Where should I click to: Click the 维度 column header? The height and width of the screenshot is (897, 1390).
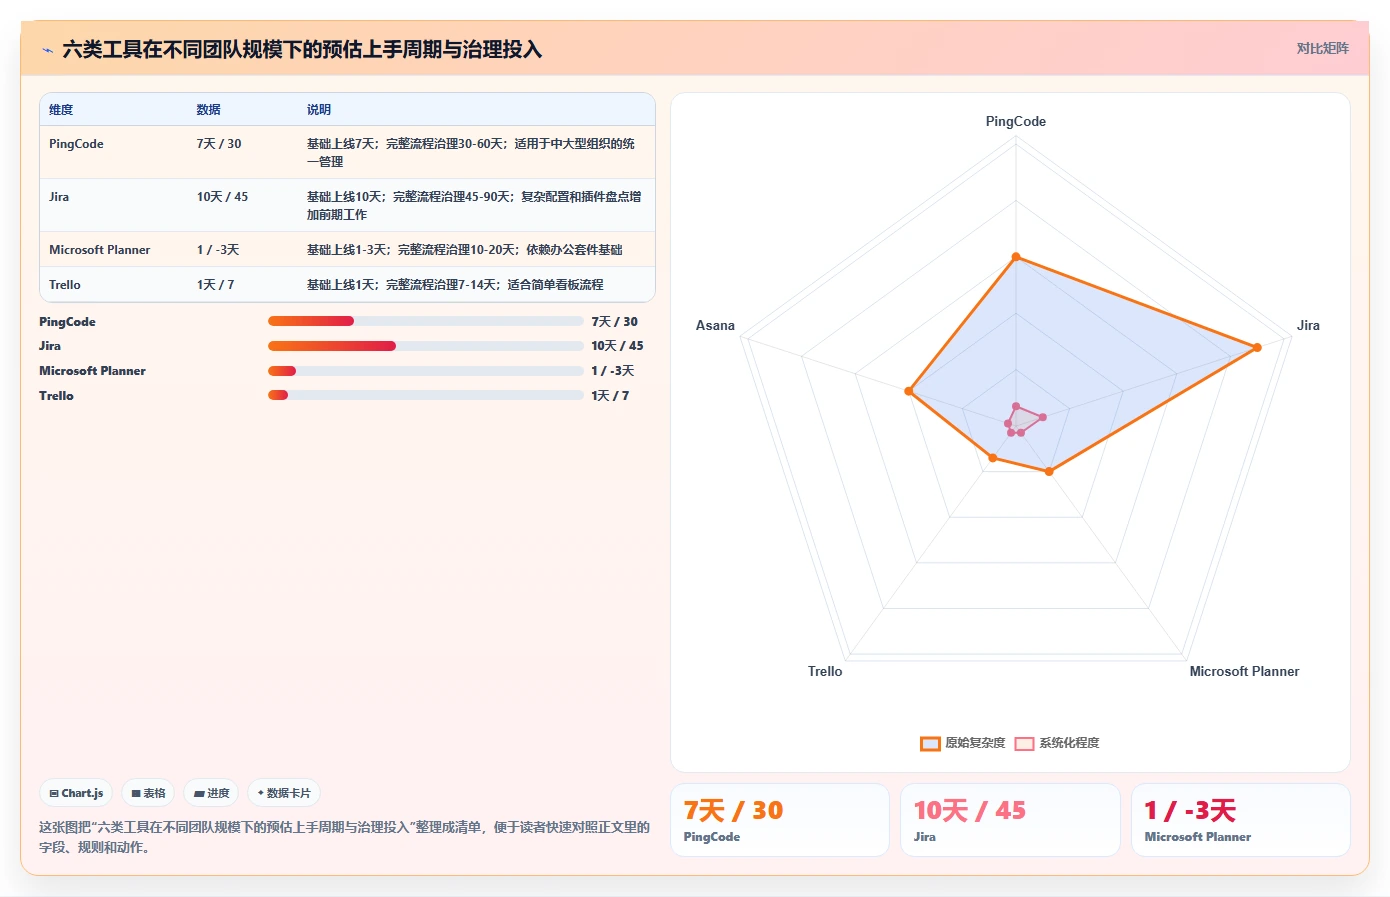coord(61,110)
